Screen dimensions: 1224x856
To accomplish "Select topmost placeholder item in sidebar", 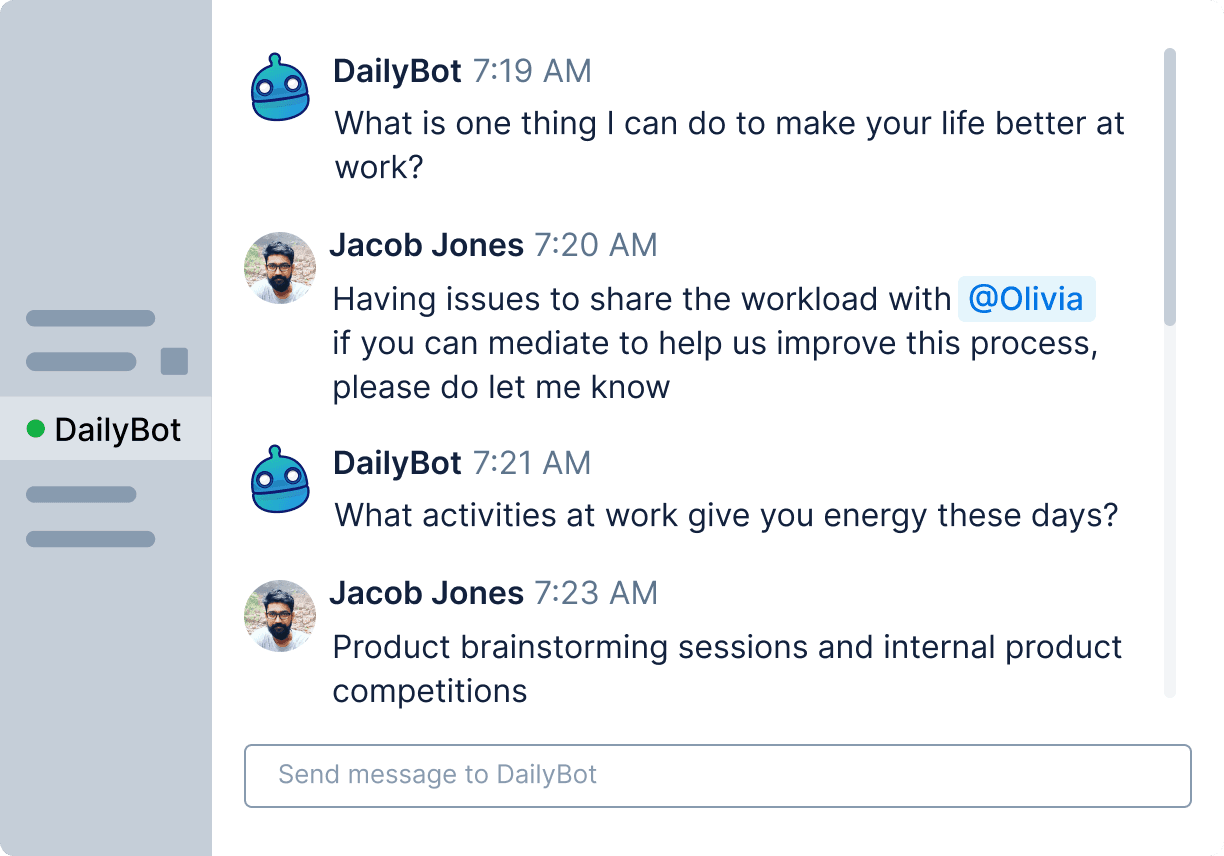I will [x=90, y=319].
